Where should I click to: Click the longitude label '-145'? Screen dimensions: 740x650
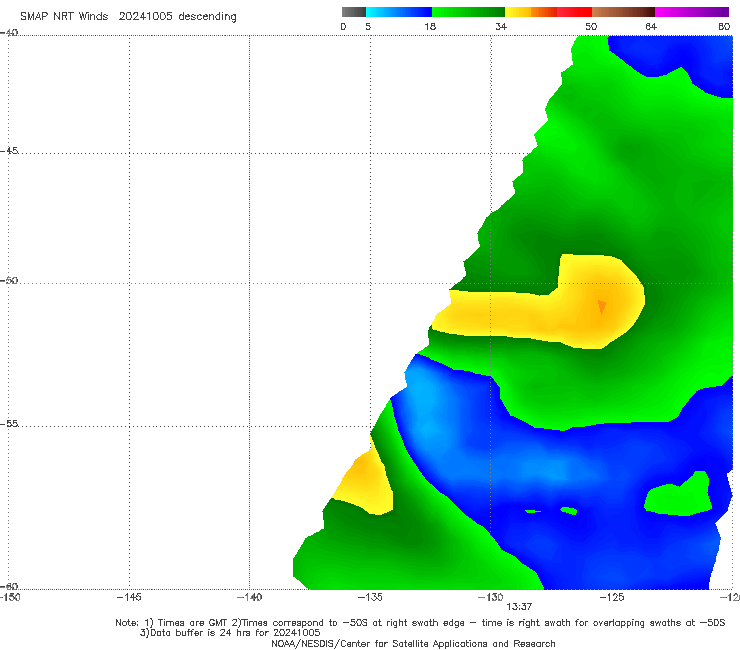point(129,597)
